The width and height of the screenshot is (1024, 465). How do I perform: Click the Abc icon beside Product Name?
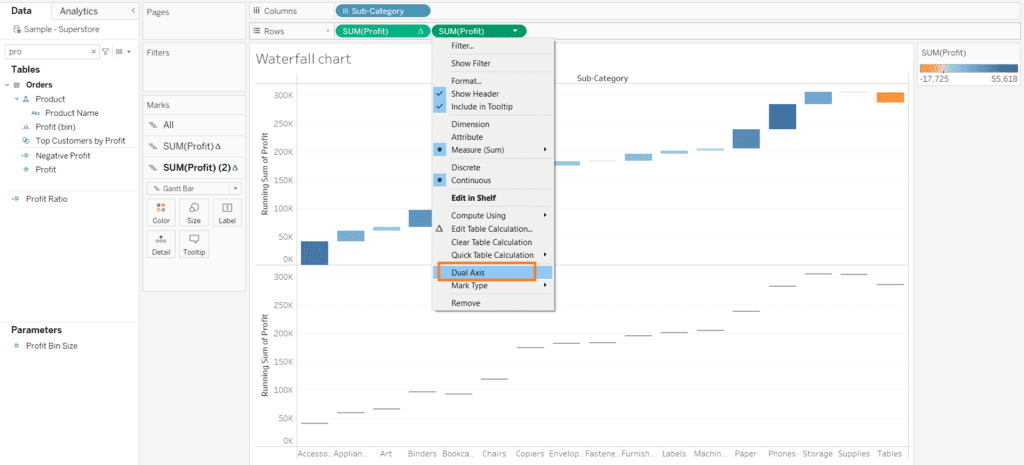click(x=36, y=113)
